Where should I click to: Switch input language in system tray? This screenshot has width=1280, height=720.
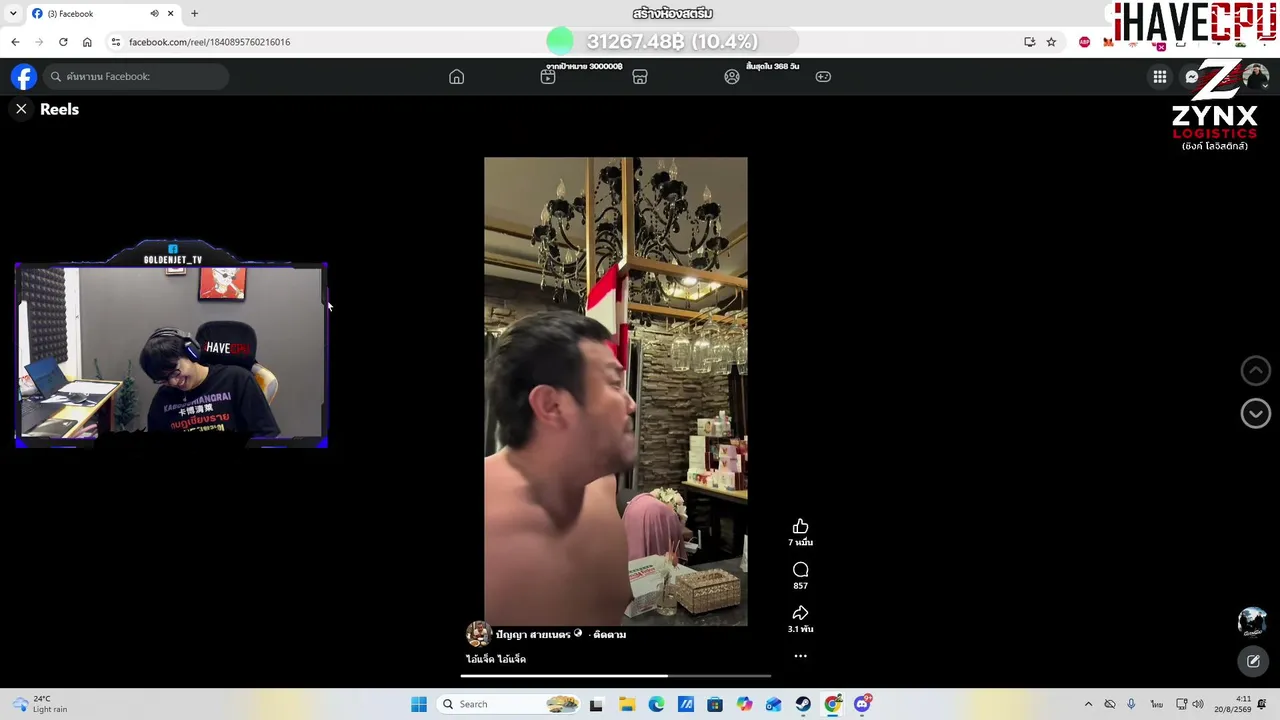coord(1156,704)
